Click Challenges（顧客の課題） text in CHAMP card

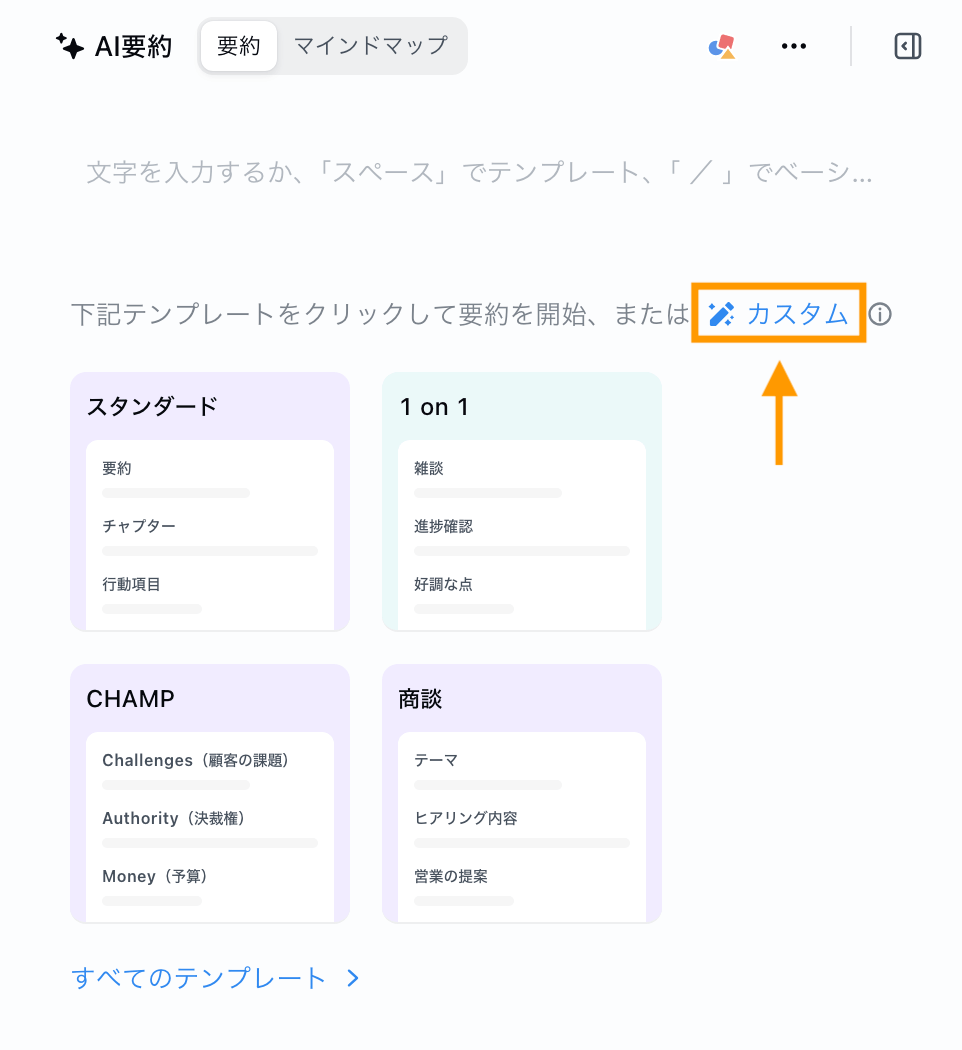point(195,760)
